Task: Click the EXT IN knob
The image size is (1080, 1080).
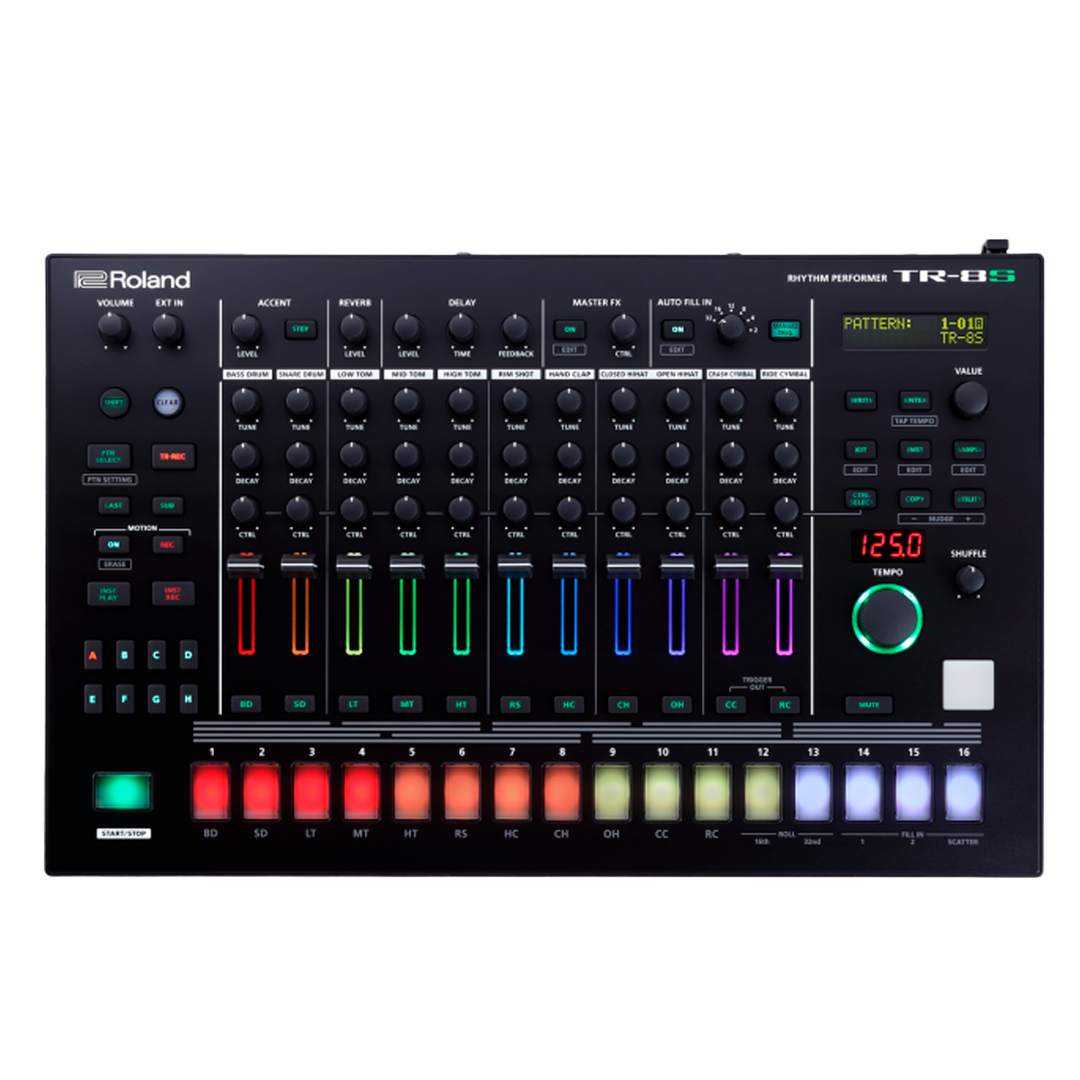Action: [x=168, y=328]
